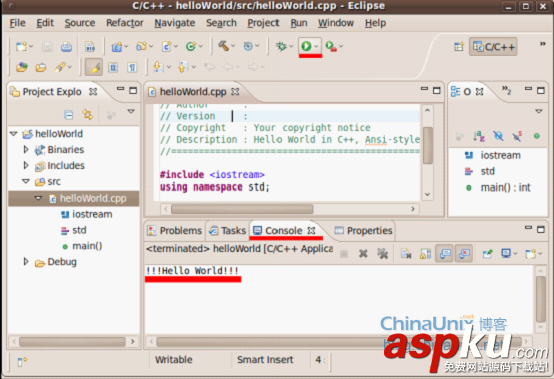Click the Display Selected Console icon

[506, 254]
